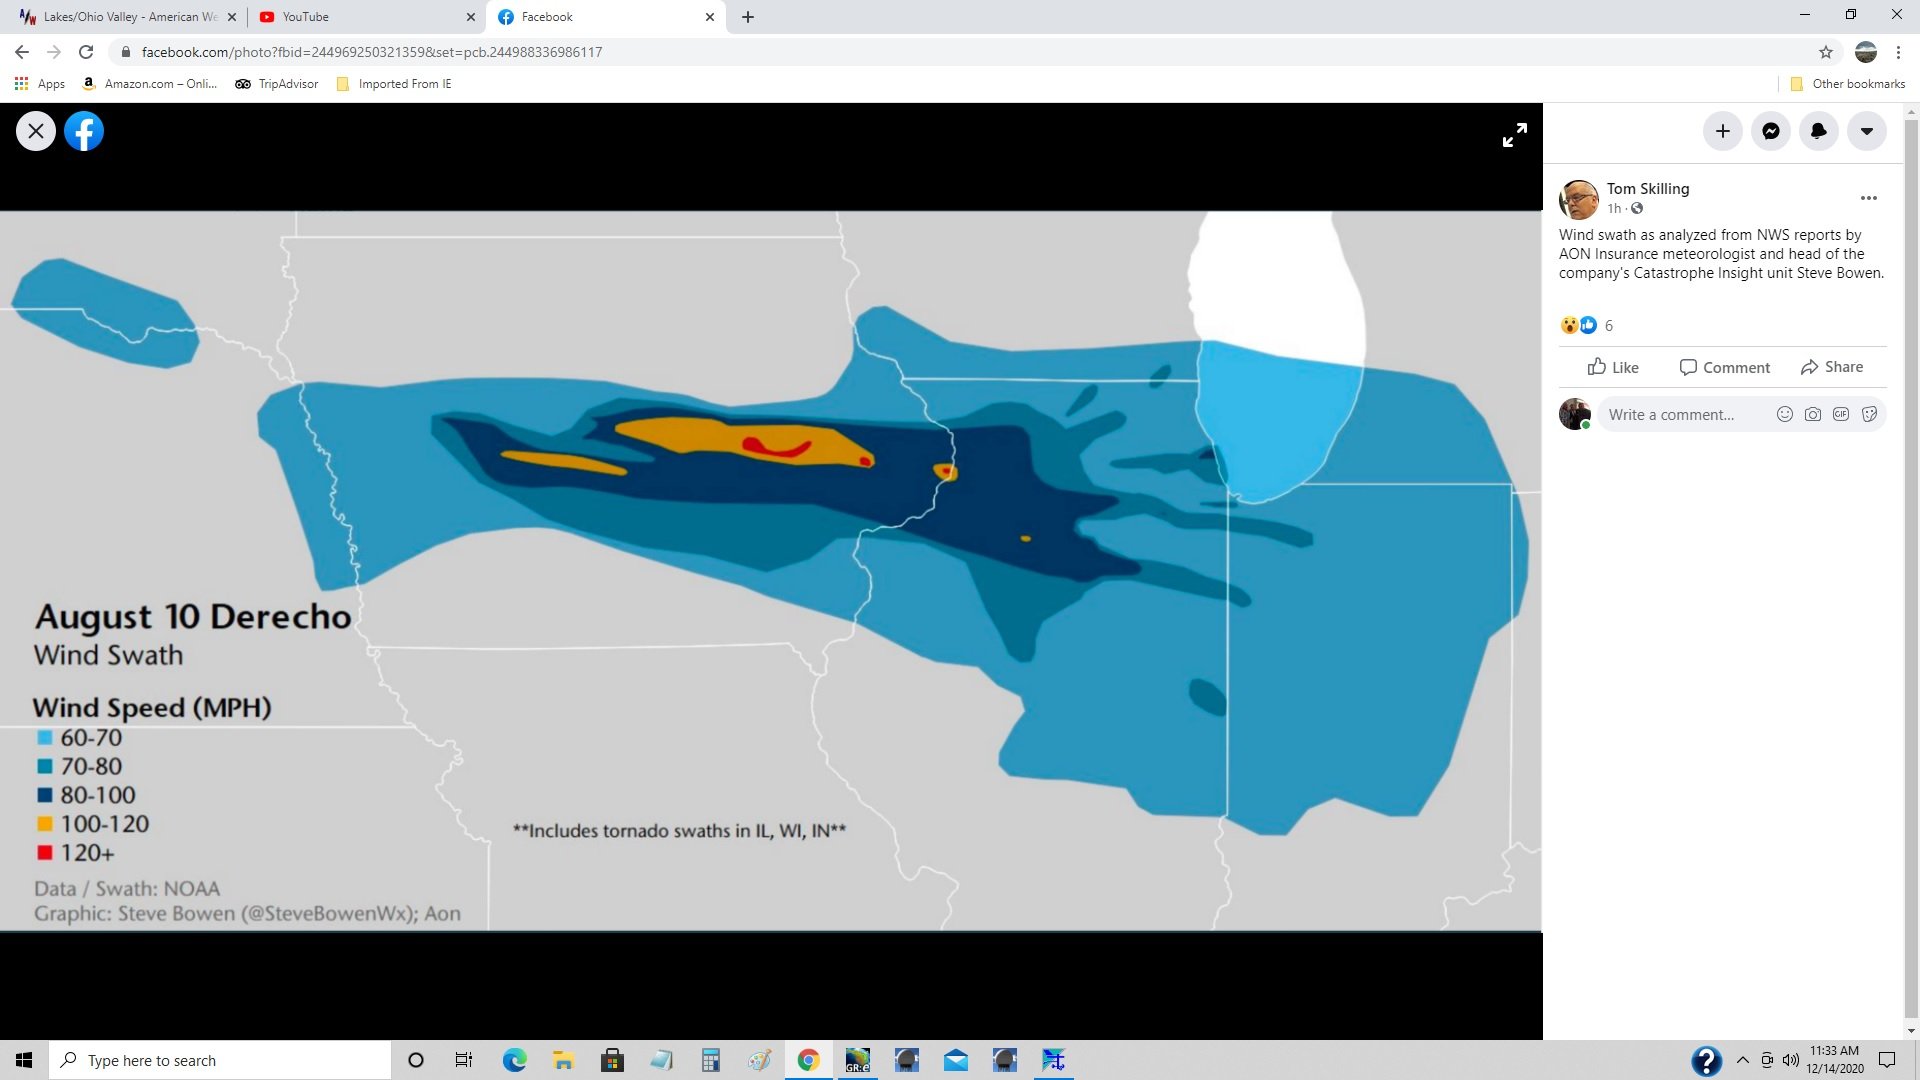
Task: Click the plus Create icon
Action: (x=1722, y=131)
